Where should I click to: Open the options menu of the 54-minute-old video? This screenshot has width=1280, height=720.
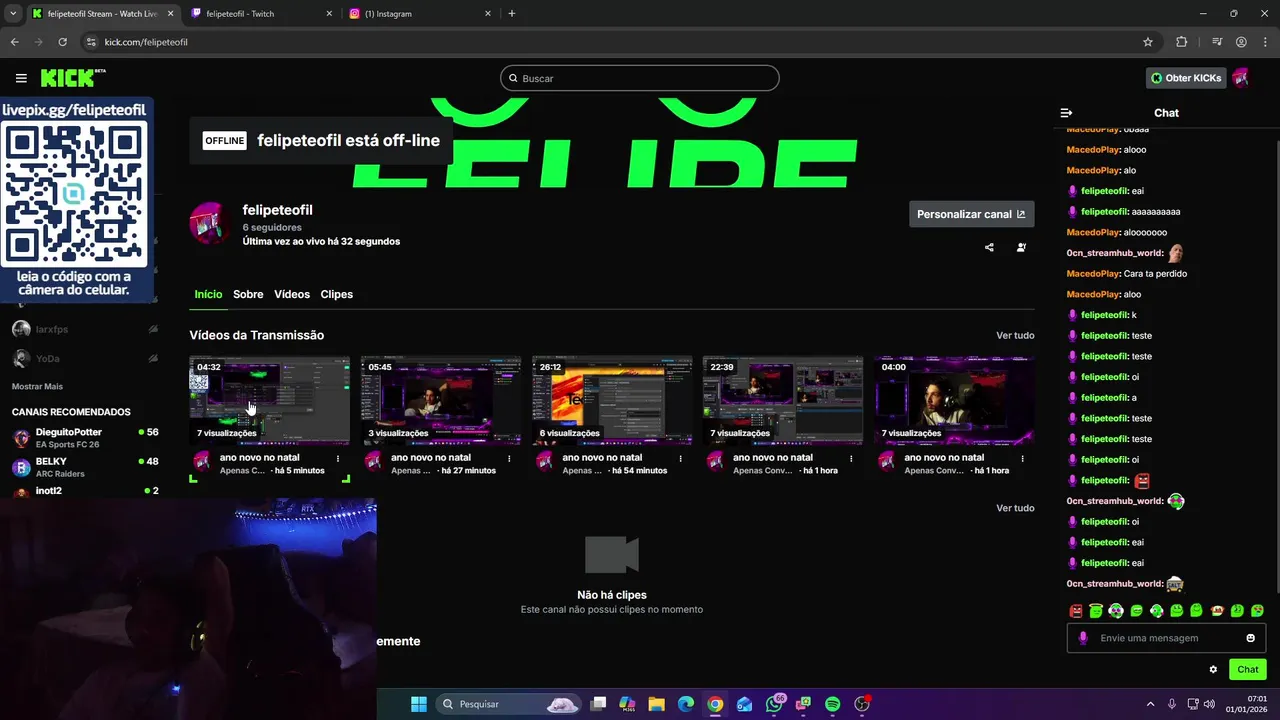coord(680,458)
